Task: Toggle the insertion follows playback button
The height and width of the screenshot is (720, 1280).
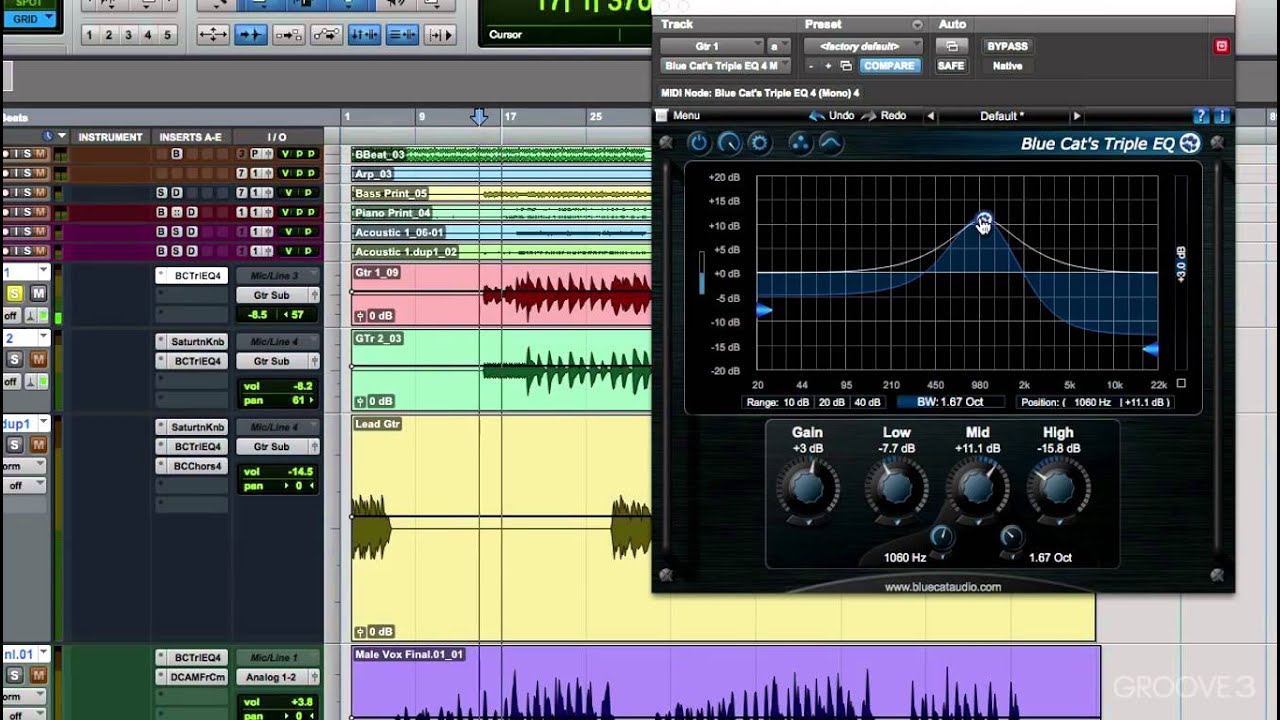Action: click(x=440, y=35)
